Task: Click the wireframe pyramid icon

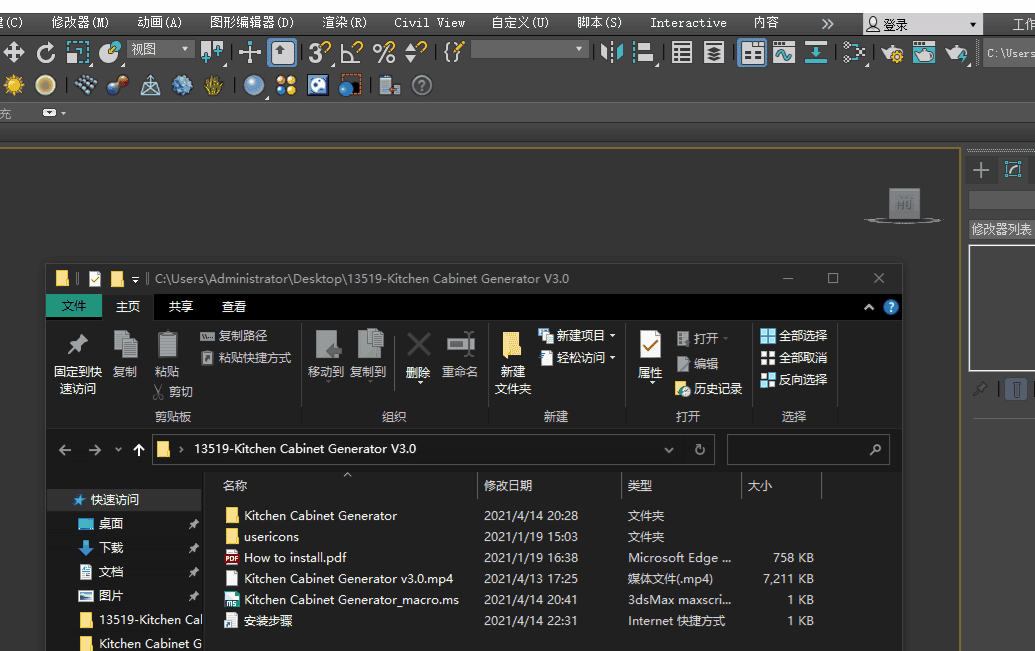Action: (150, 85)
